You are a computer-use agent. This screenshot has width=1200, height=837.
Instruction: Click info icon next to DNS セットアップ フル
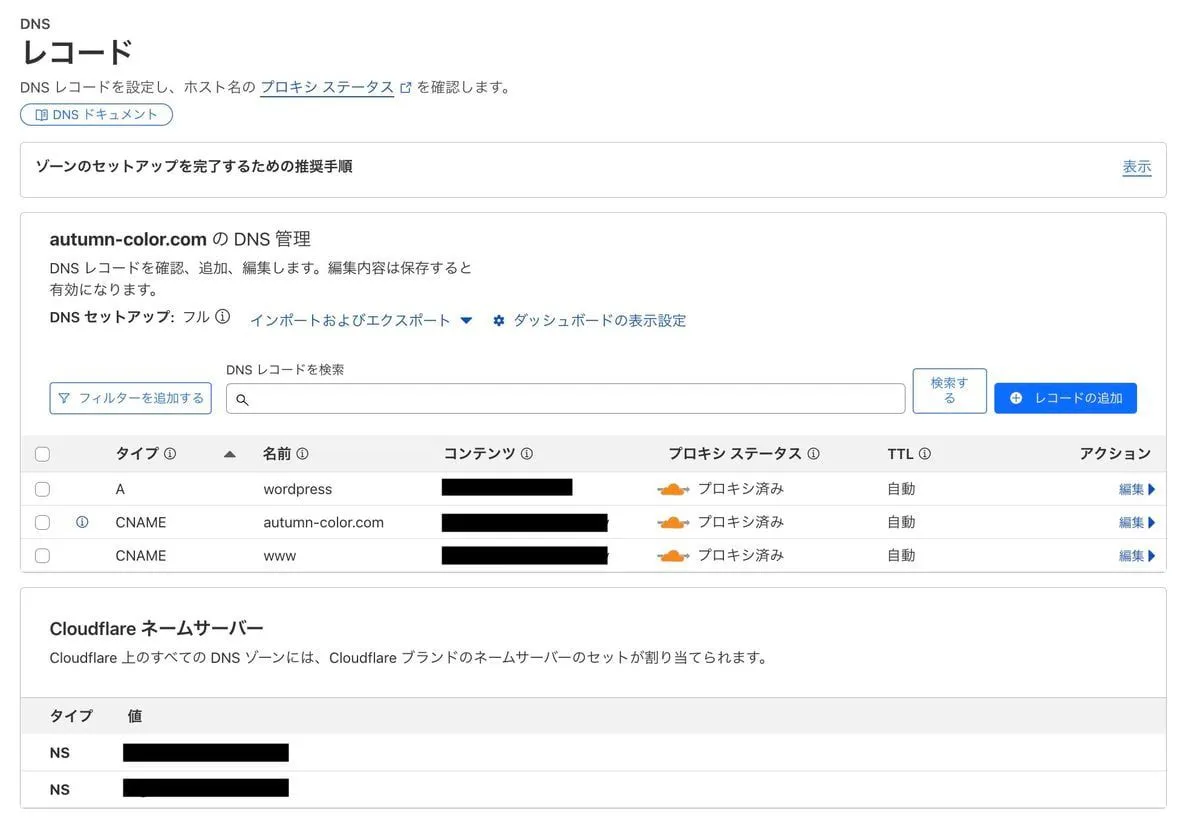pyautogui.click(x=223, y=317)
